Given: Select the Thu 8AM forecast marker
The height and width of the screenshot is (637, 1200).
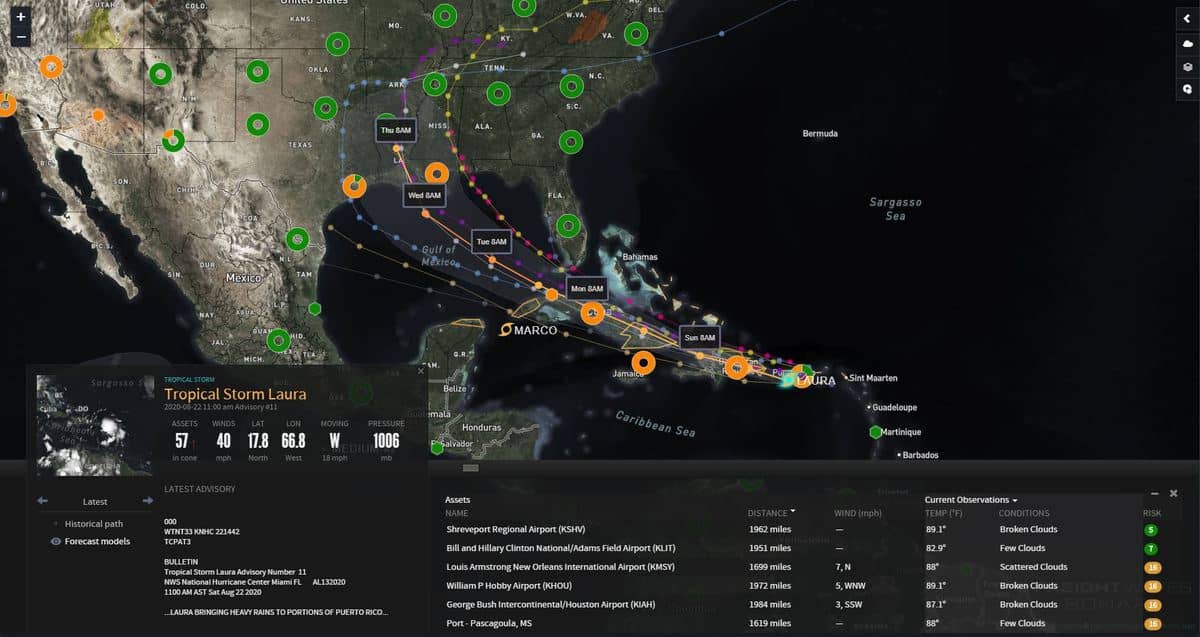Looking at the screenshot, I should coord(396,130).
